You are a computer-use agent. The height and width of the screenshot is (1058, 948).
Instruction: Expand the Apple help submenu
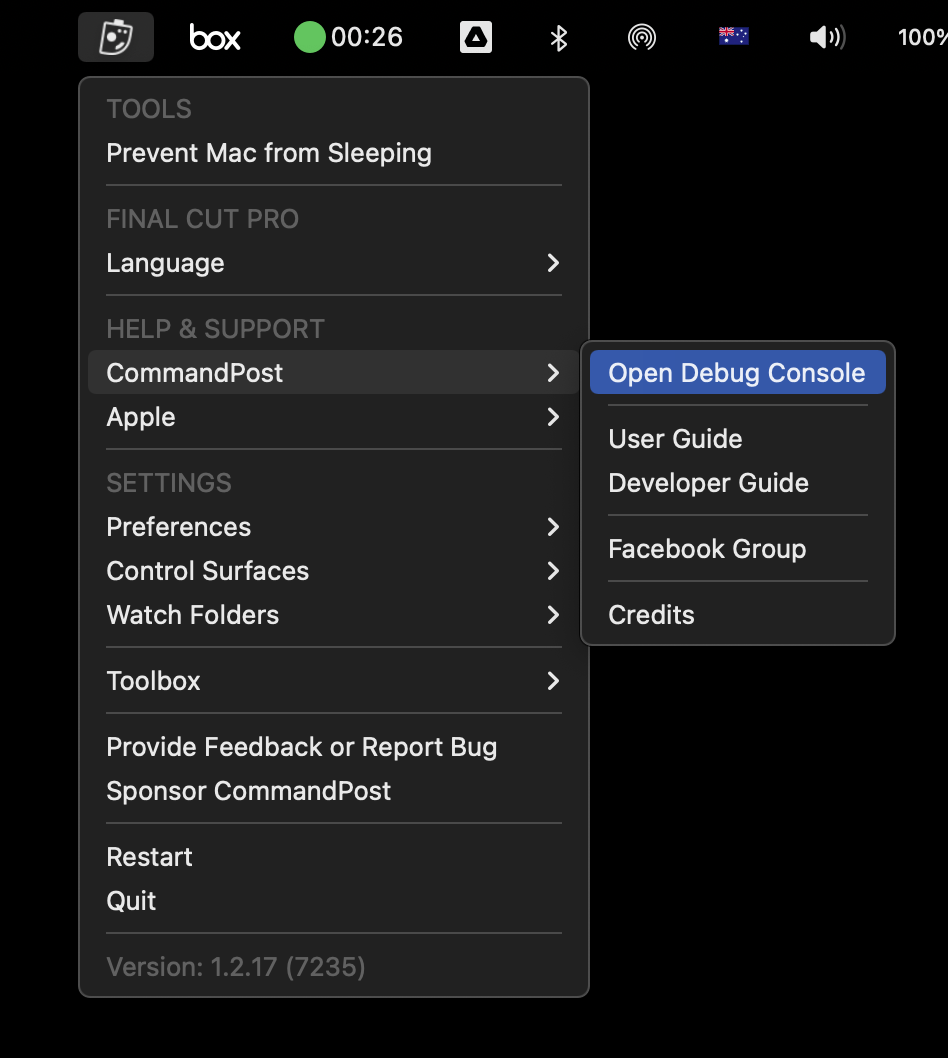tap(333, 417)
